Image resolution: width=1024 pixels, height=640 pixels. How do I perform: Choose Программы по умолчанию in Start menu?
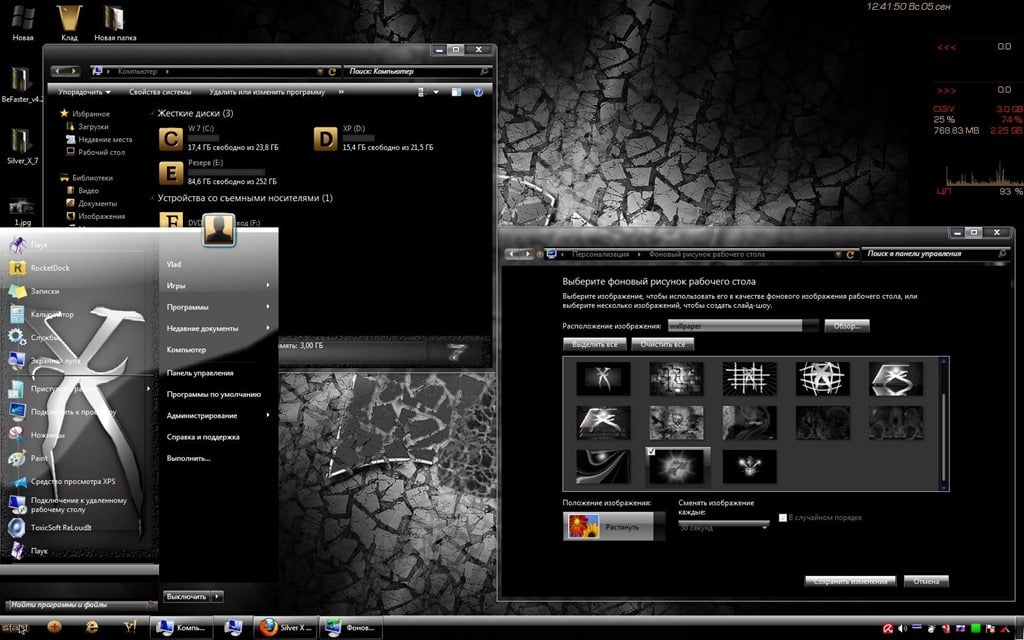214,394
